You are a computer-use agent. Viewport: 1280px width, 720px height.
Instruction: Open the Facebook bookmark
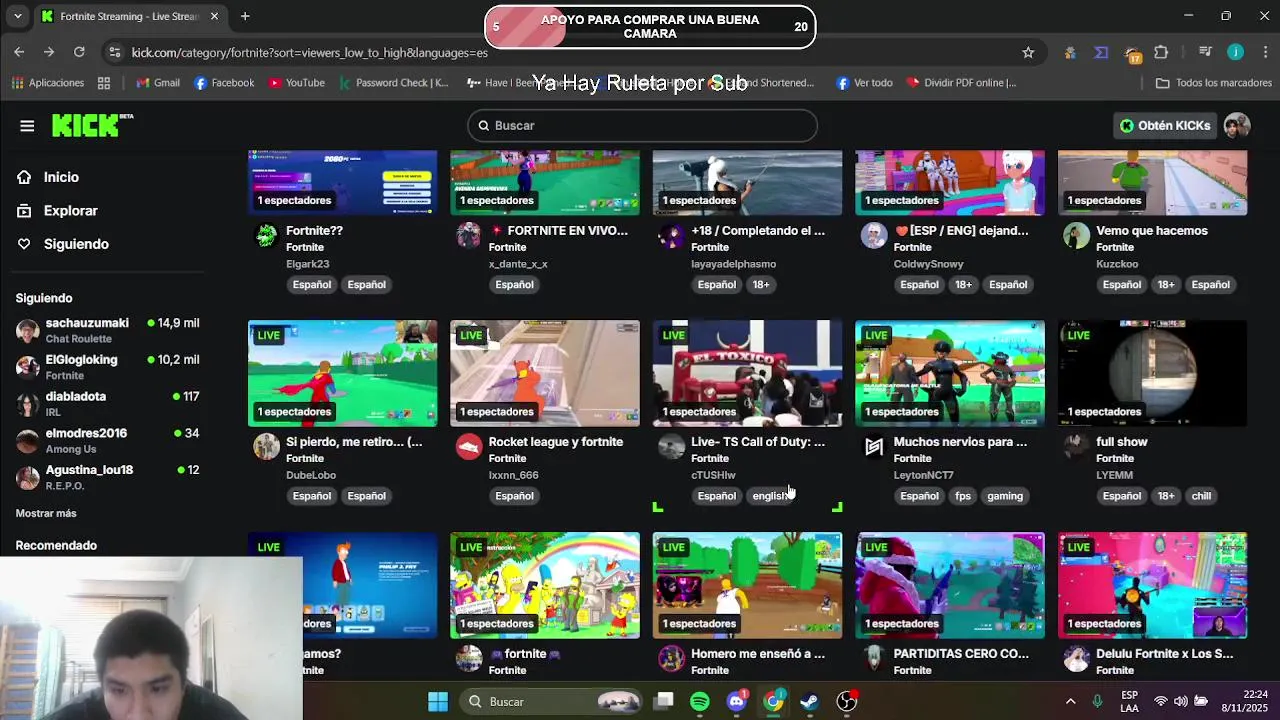[224, 83]
